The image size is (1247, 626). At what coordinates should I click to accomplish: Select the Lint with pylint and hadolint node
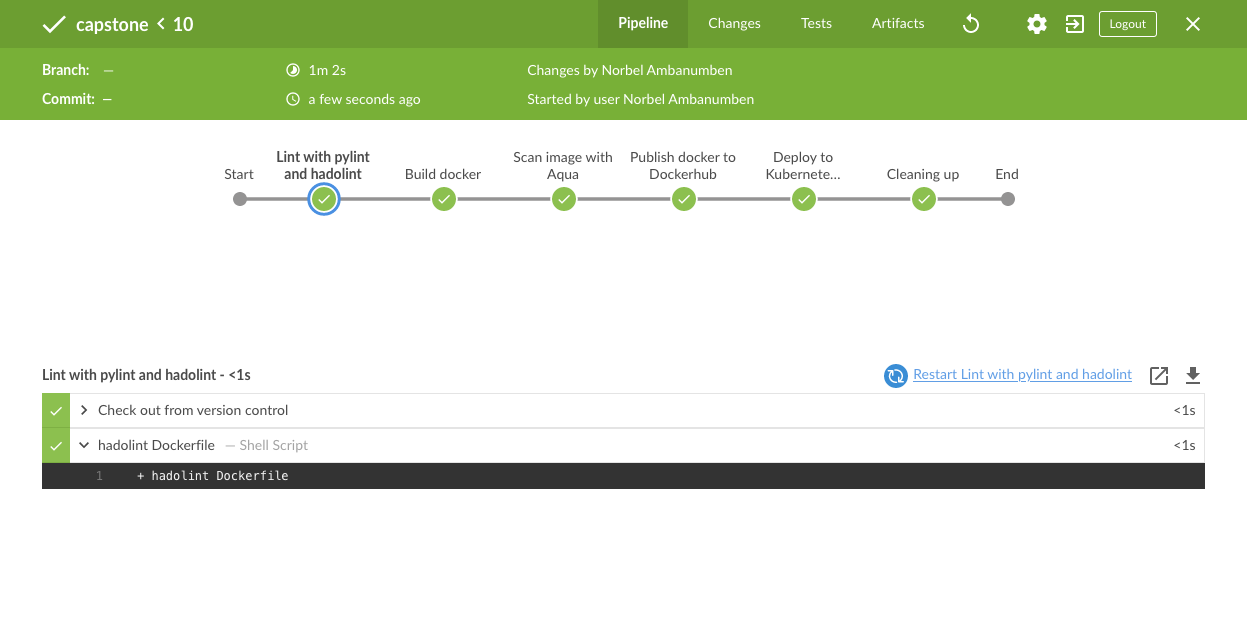[x=323, y=200]
